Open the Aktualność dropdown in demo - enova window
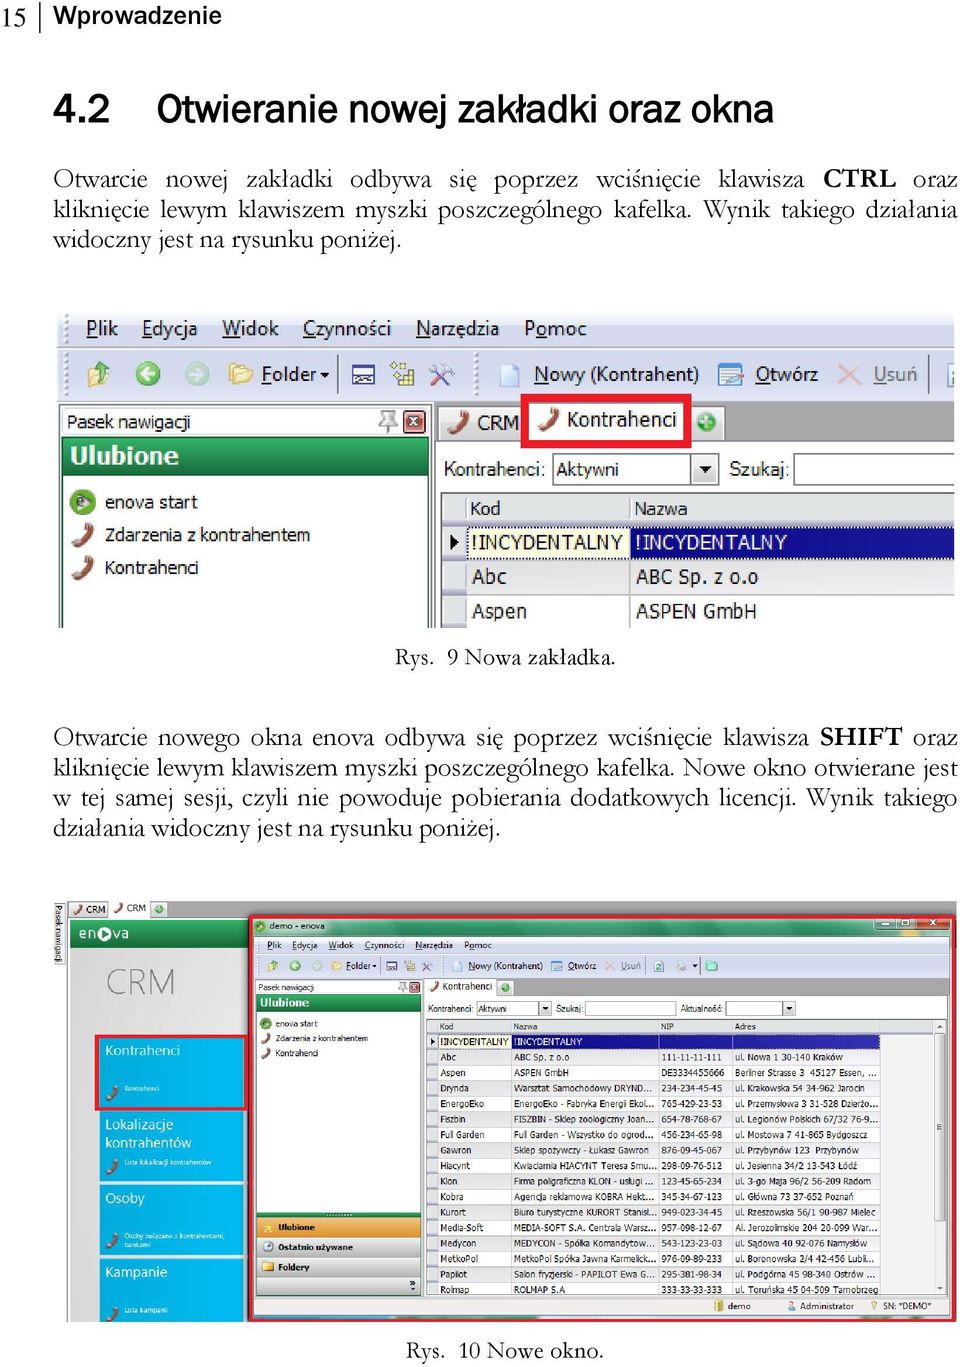The height and width of the screenshot is (1367, 960). (x=789, y=1008)
